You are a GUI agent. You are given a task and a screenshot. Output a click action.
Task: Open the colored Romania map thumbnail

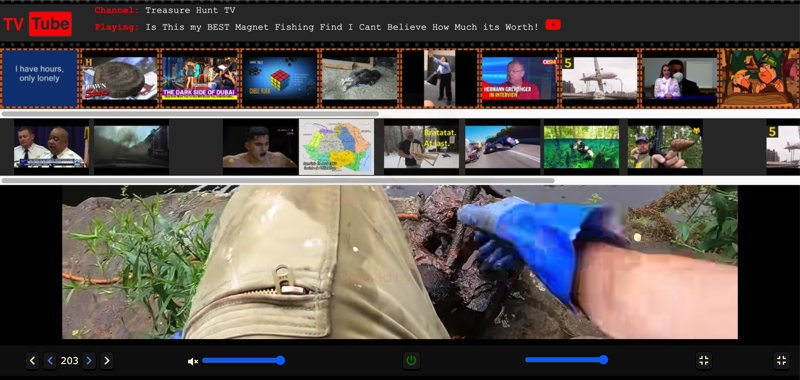click(x=337, y=147)
